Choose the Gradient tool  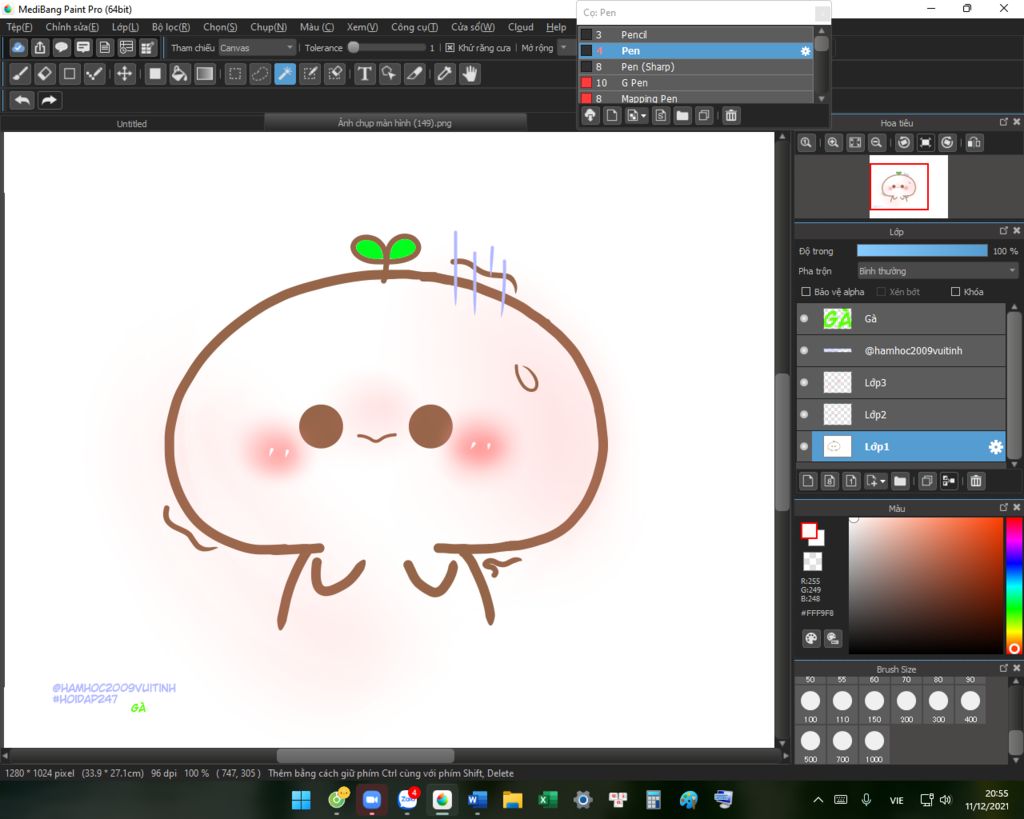(x=205, y=74)
